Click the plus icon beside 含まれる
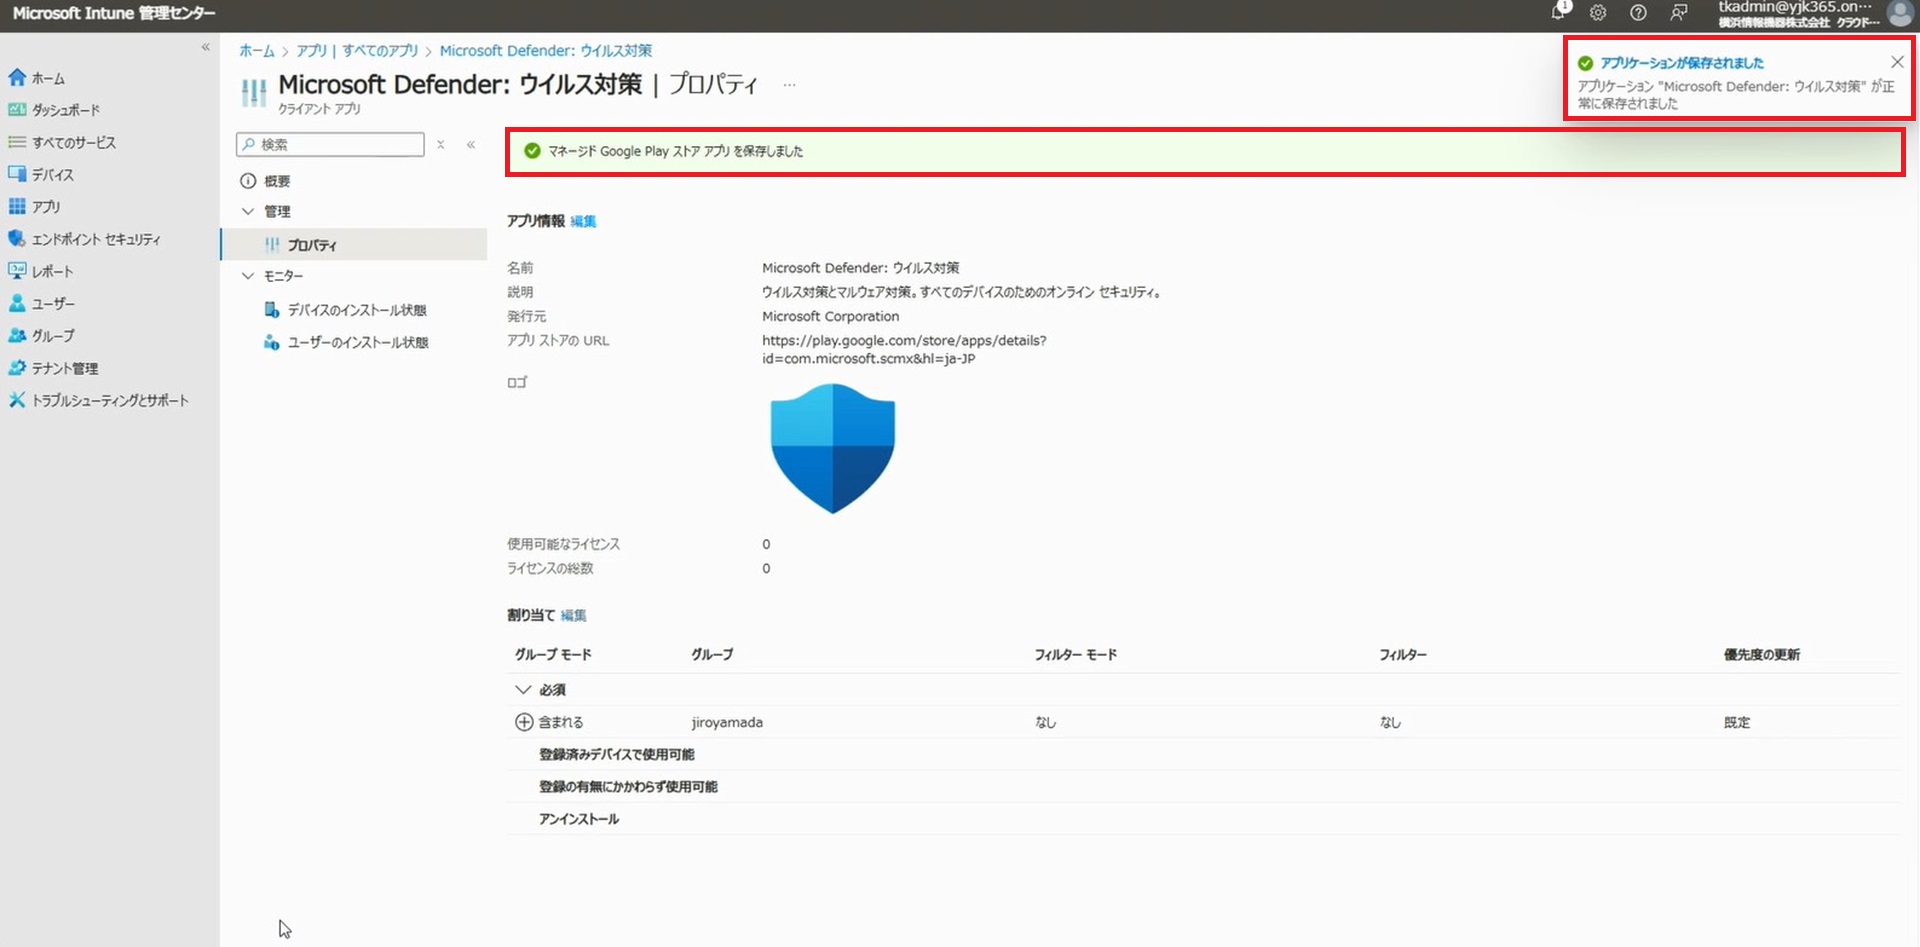 (523, 722)
